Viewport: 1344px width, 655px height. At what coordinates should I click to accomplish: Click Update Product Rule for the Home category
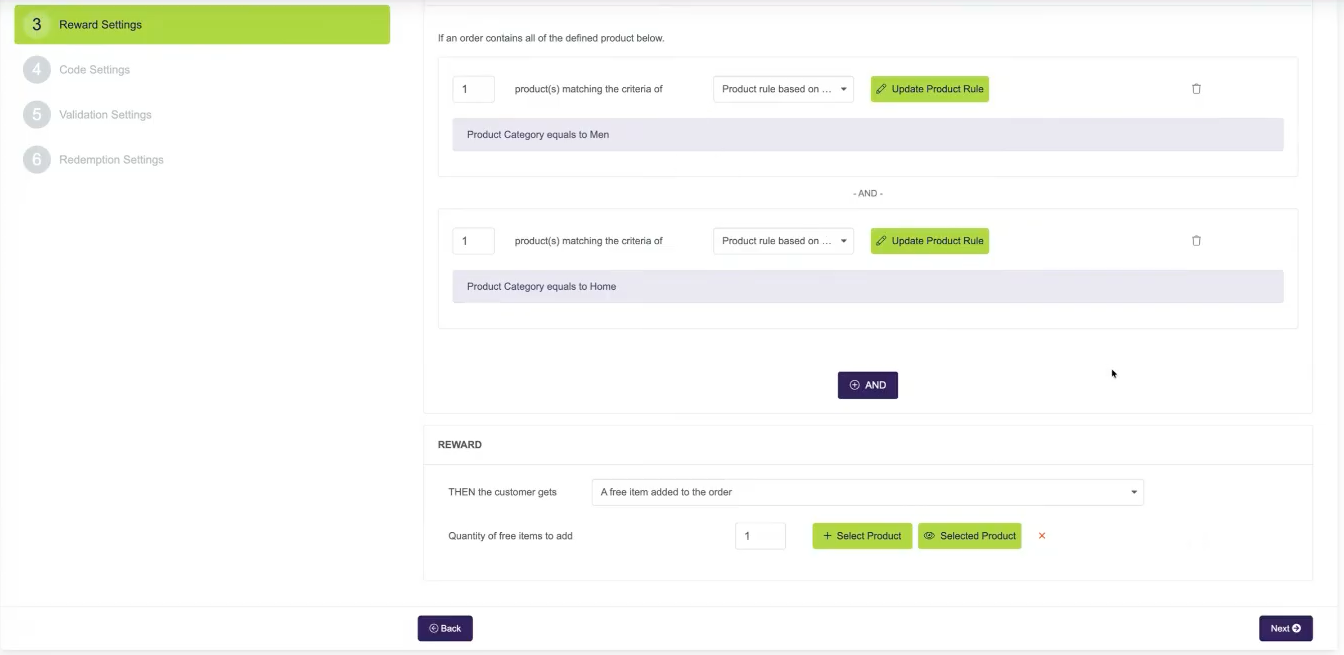930,241
